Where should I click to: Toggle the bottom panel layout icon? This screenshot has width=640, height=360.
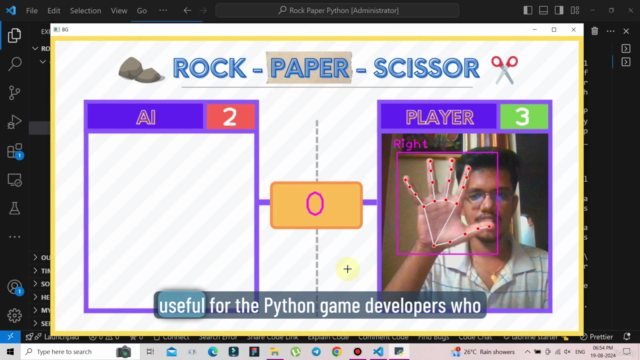(x=543, y=10)
